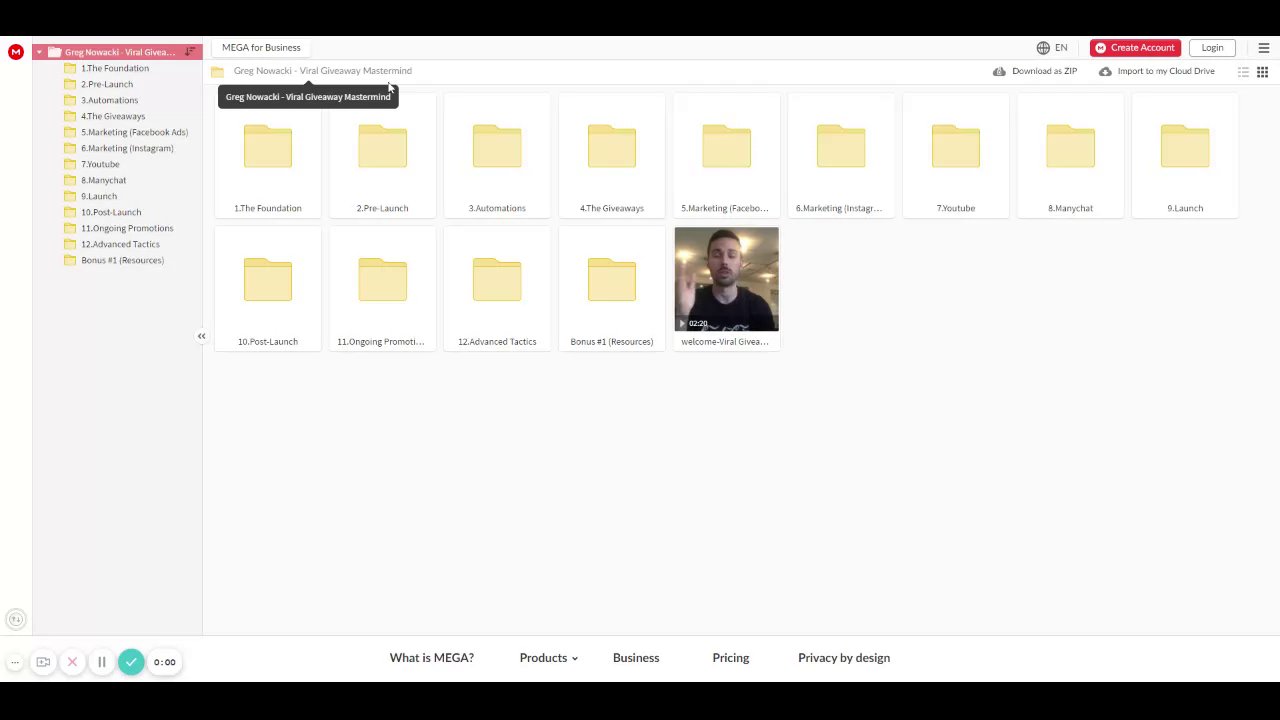The image size is (1280, 720).
Task: Open Privacy by design footer item
Action: (844, 658)
